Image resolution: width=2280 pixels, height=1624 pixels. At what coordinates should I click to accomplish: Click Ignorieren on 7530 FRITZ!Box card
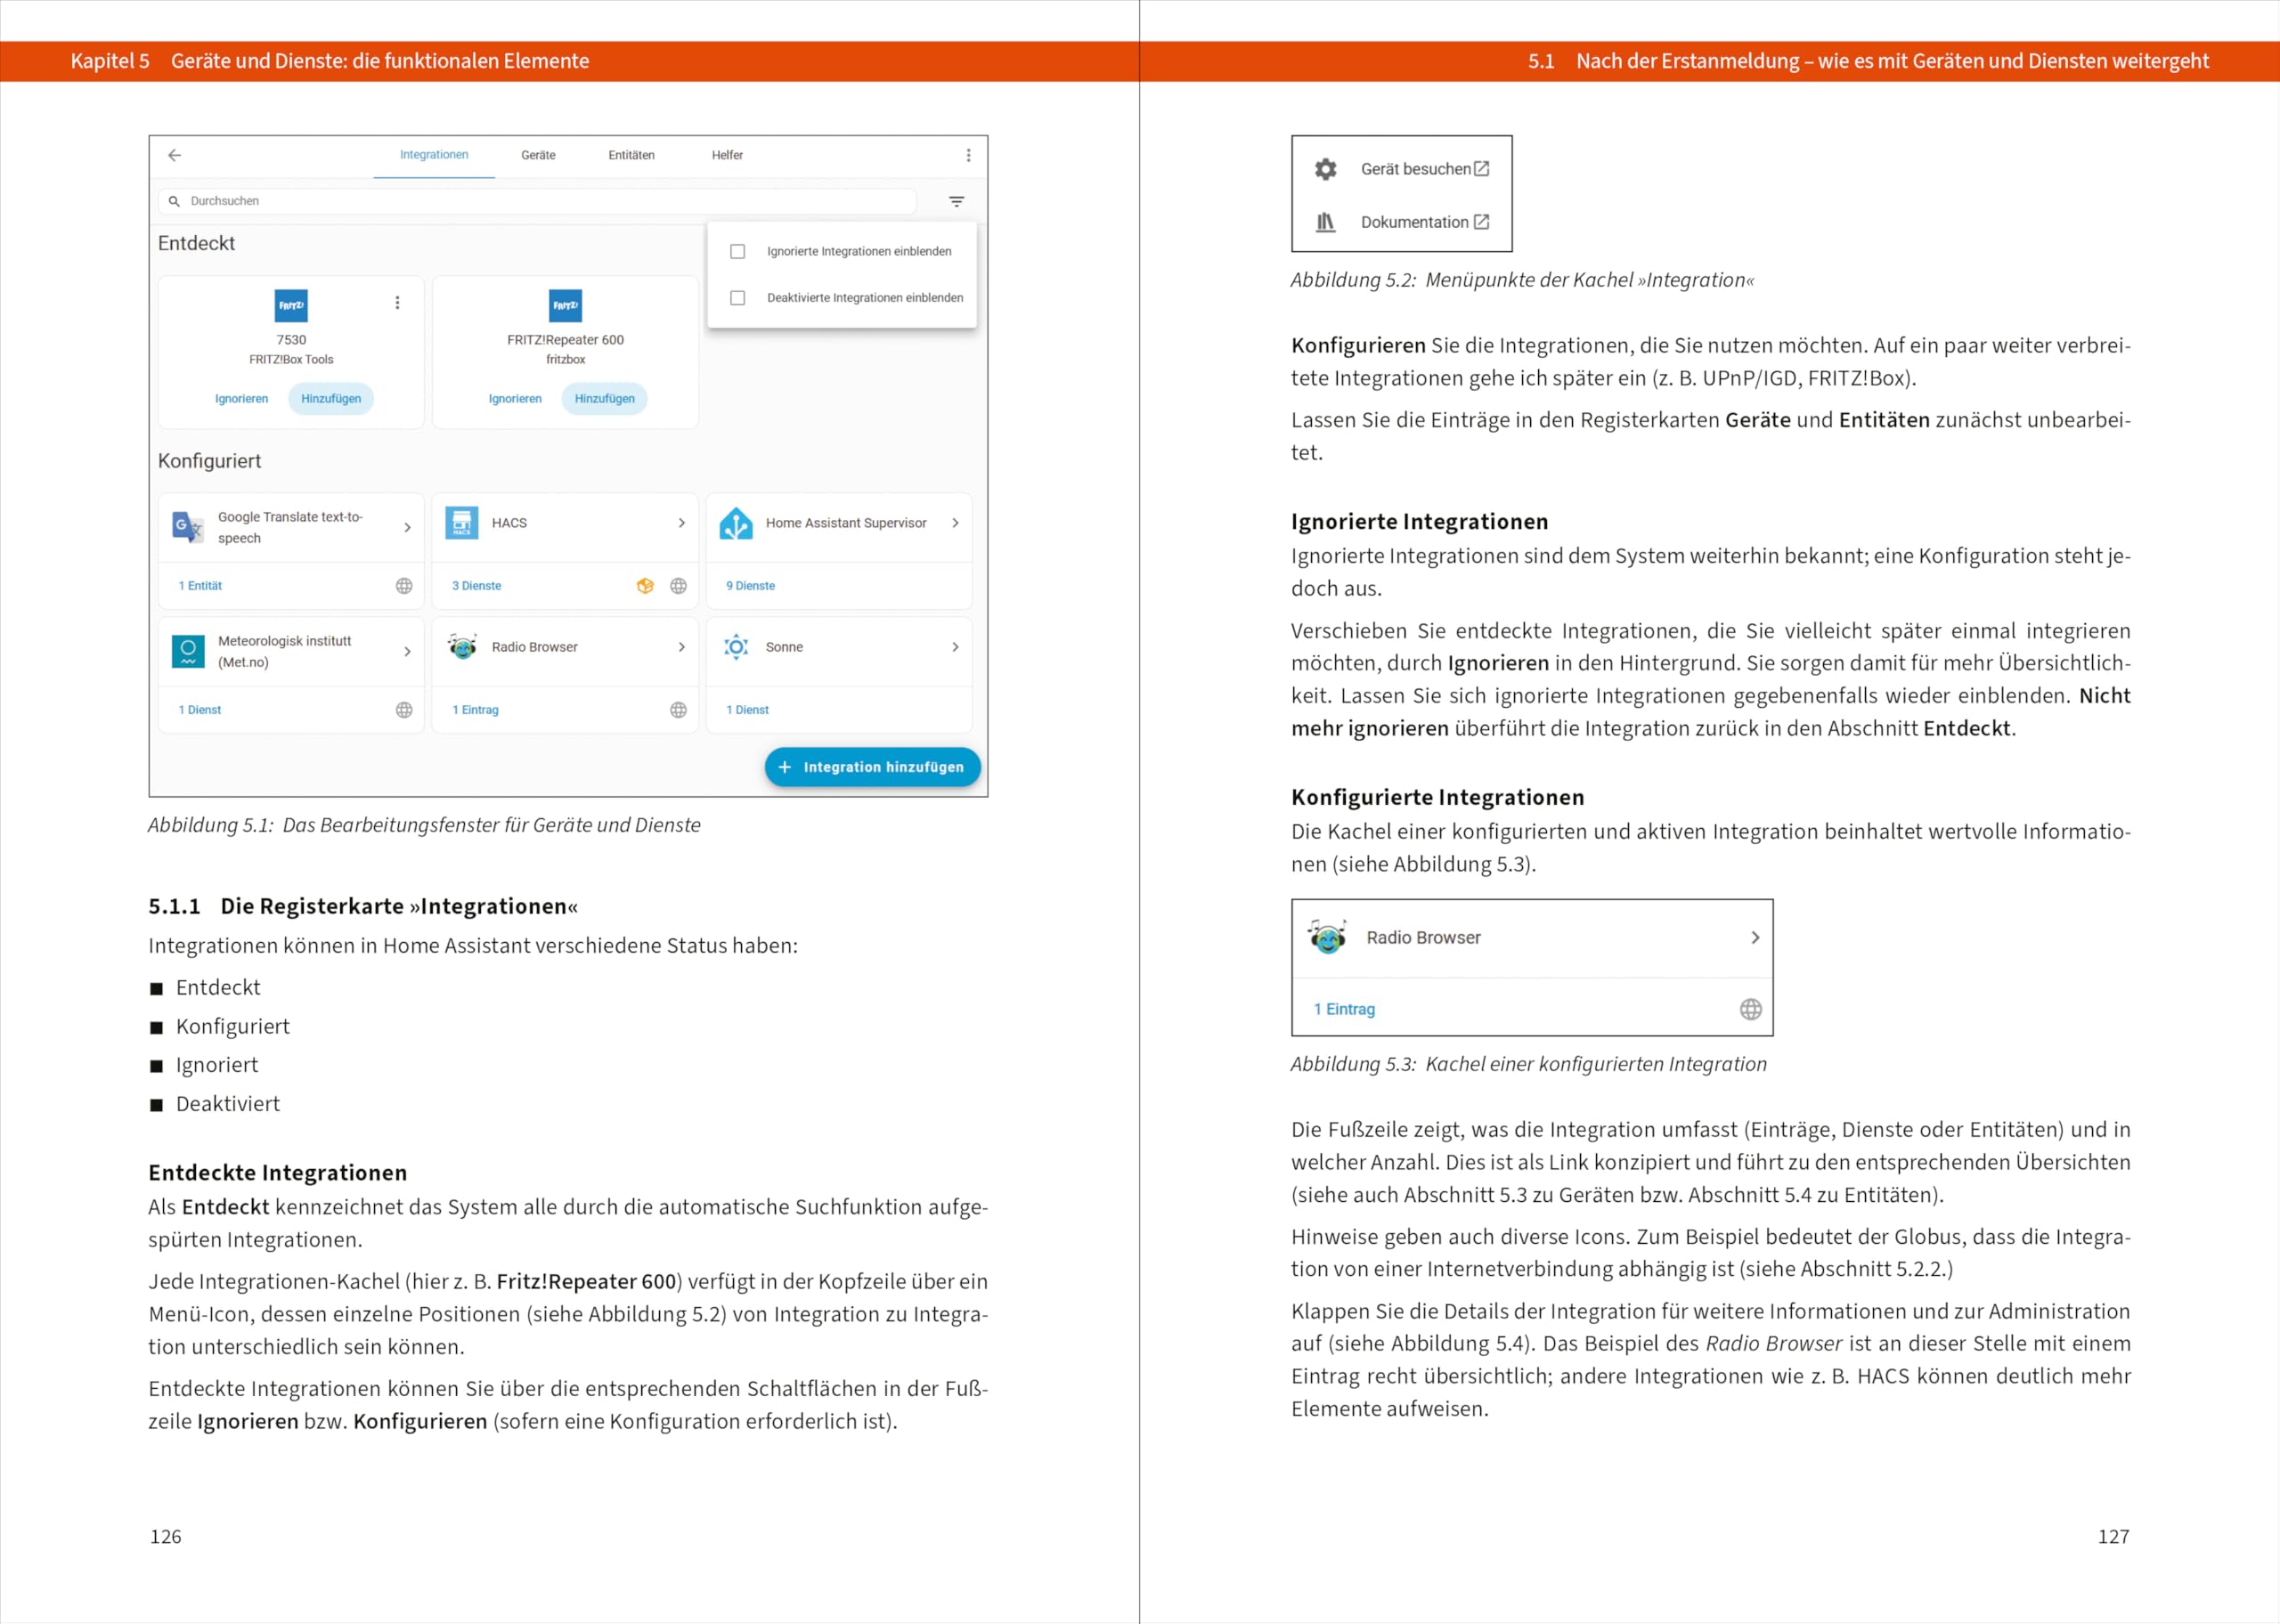click(x=241, y=399)
